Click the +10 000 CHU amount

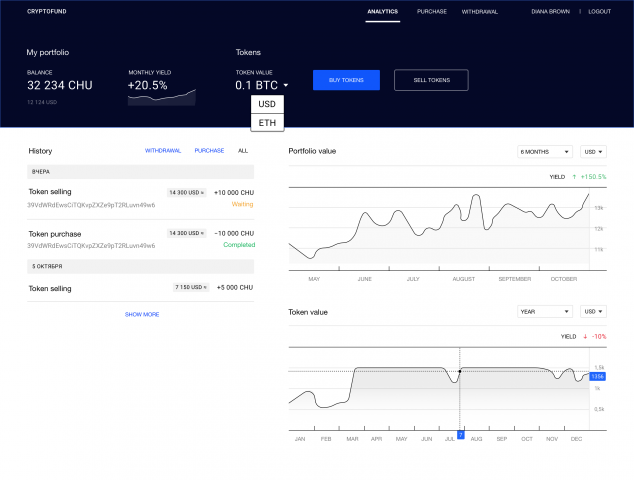(234, 192)
